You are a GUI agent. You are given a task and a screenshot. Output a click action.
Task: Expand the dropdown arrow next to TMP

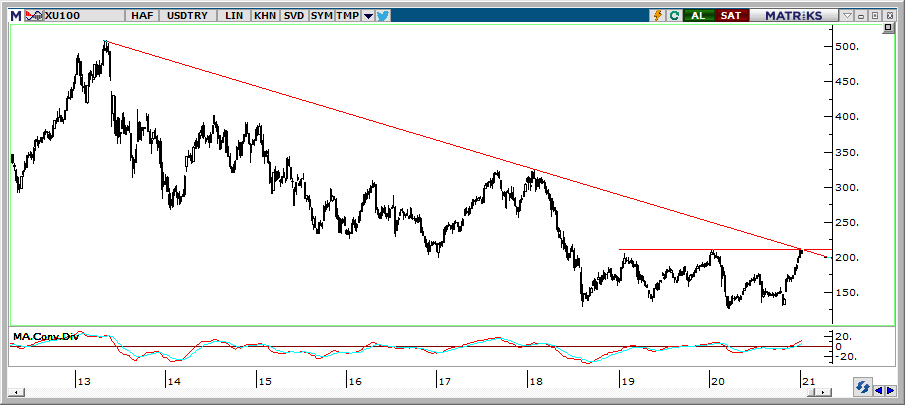click(x=368, y=16)
